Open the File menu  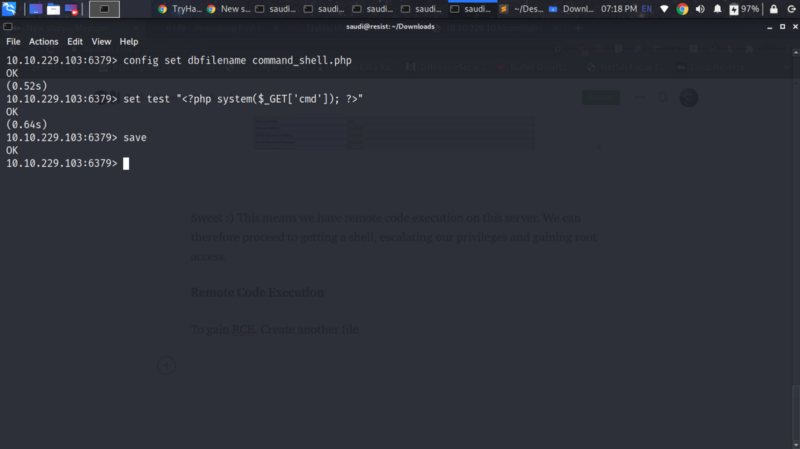(13, 41)
